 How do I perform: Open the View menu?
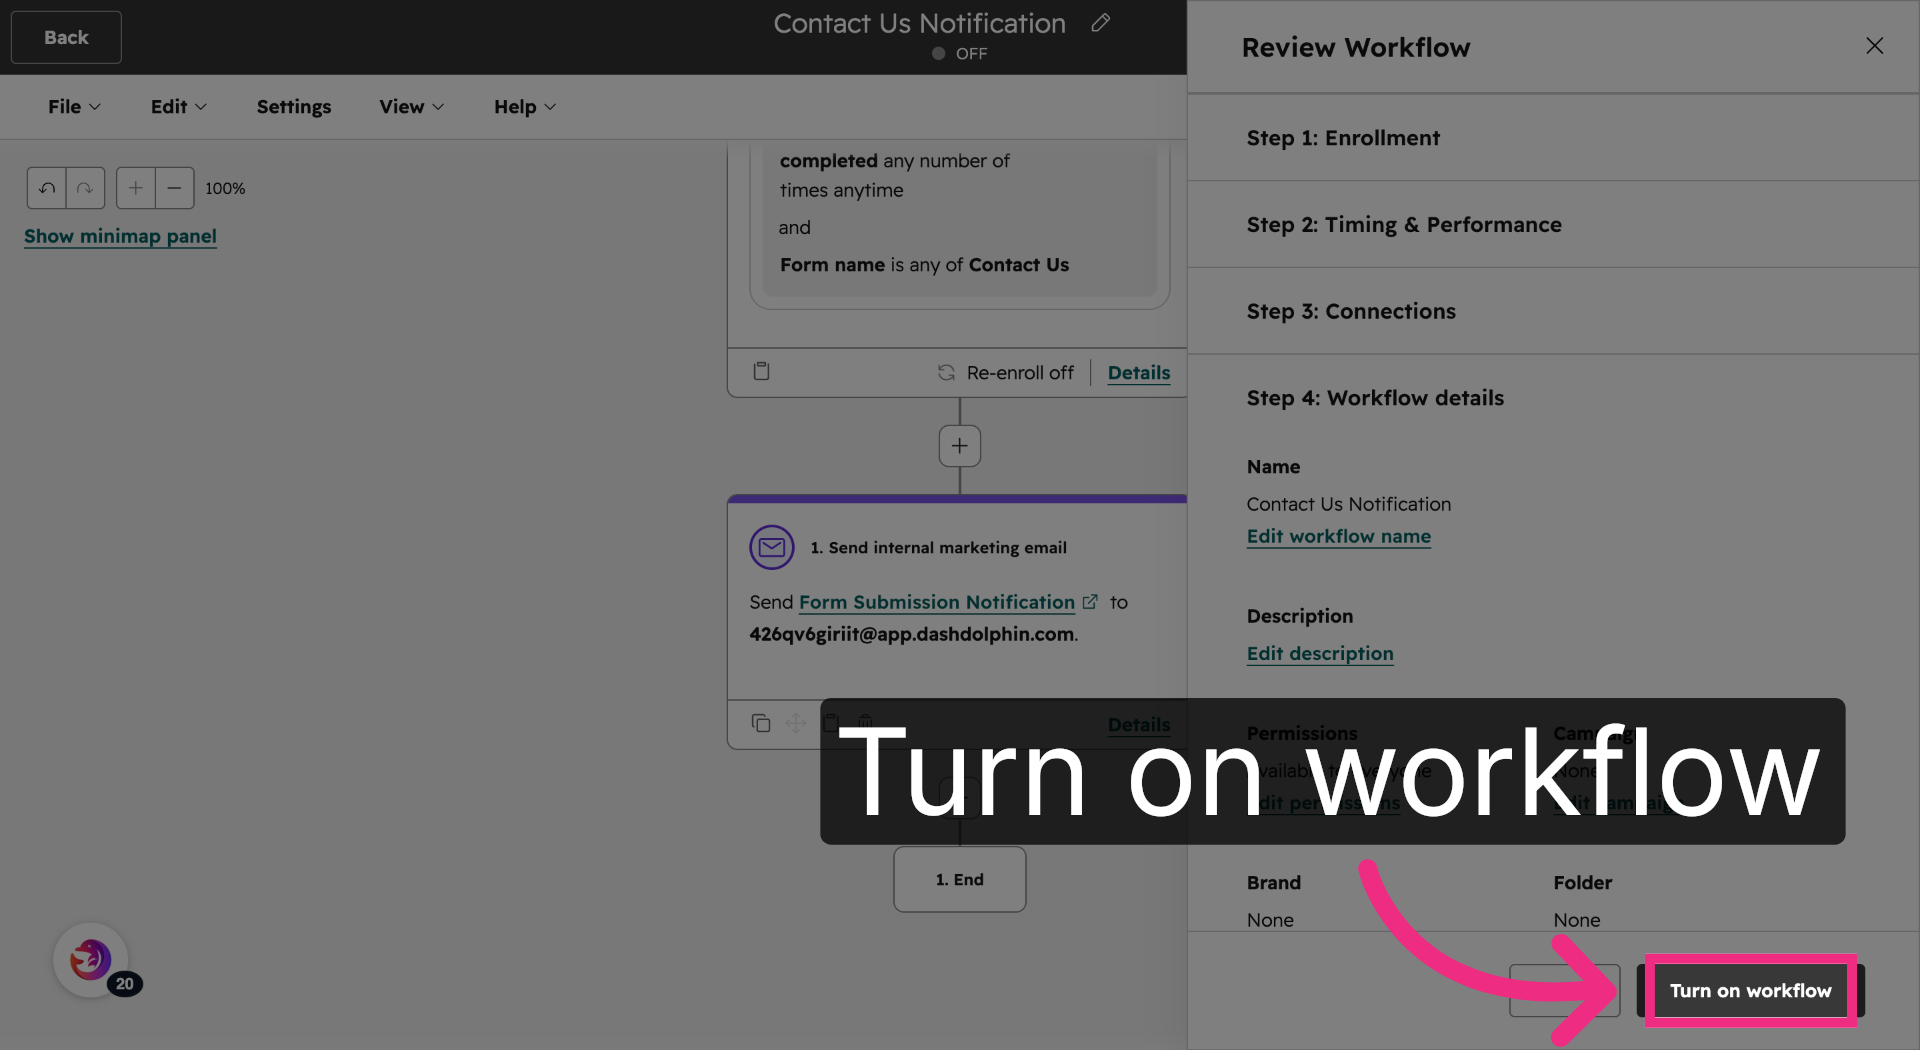411,106
